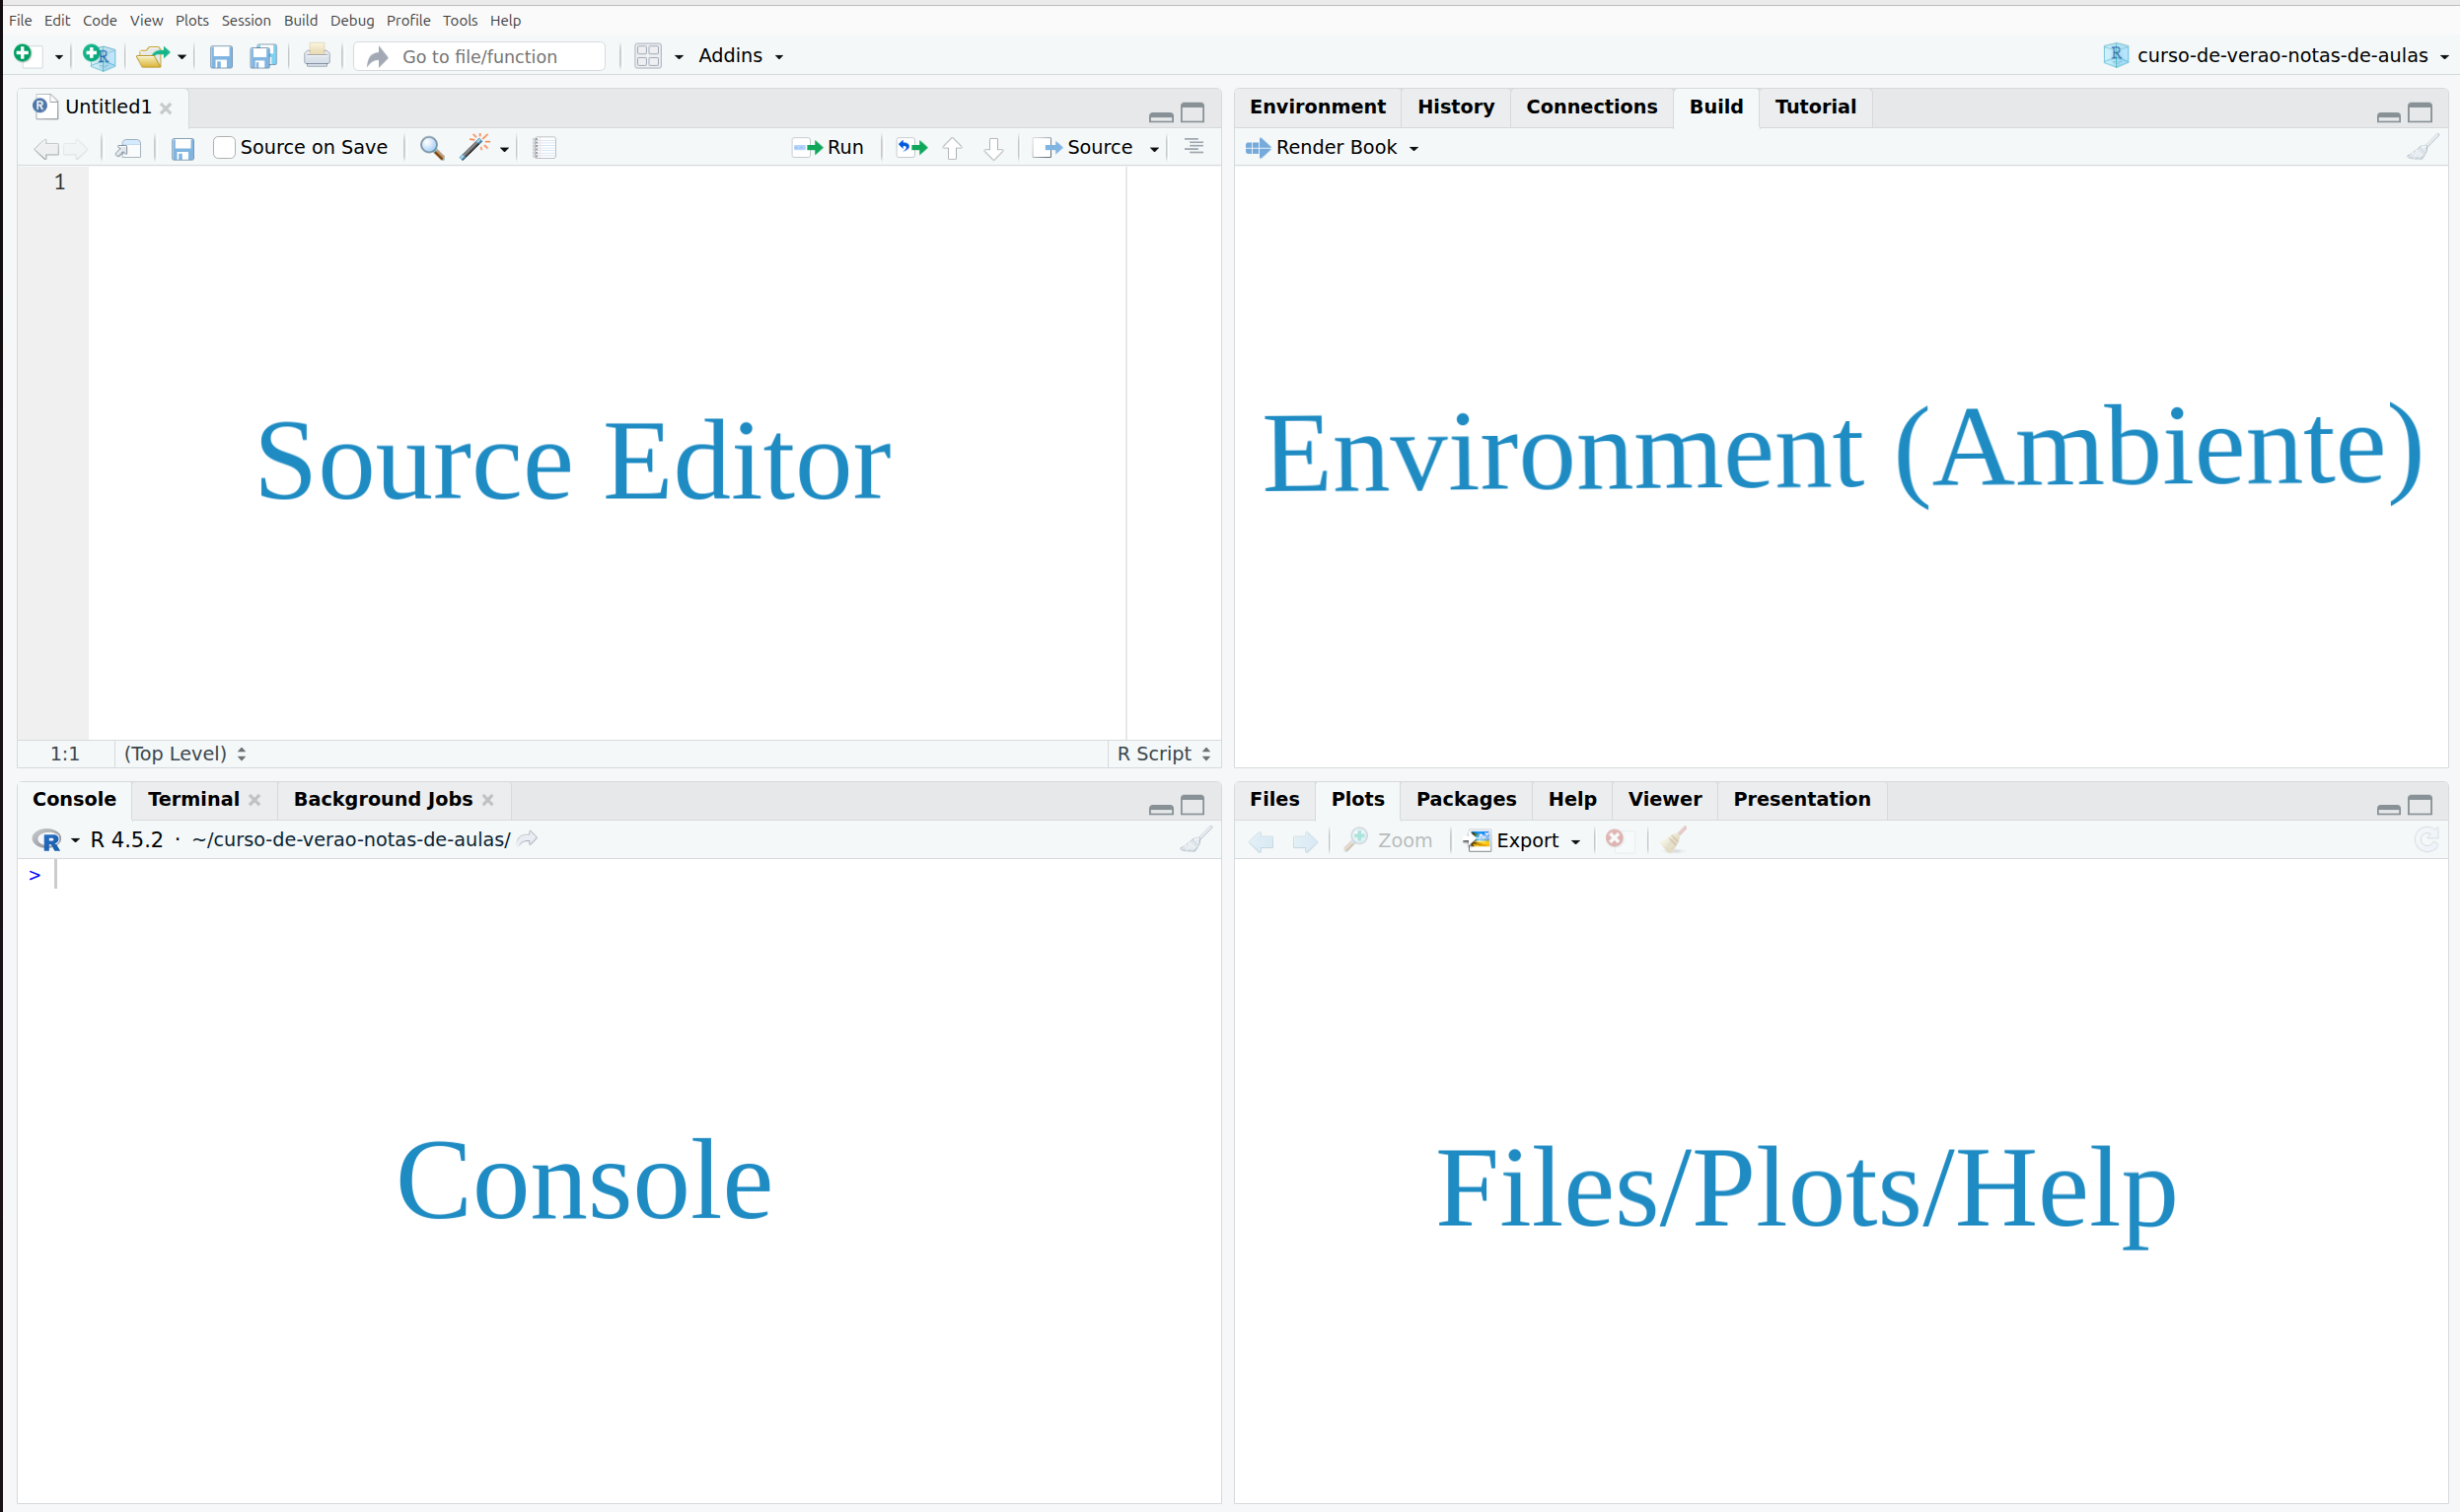The width and height of the screenshot is (2460, 1512).
Task: Click the Save All documents icon
Action: (263, 56)
